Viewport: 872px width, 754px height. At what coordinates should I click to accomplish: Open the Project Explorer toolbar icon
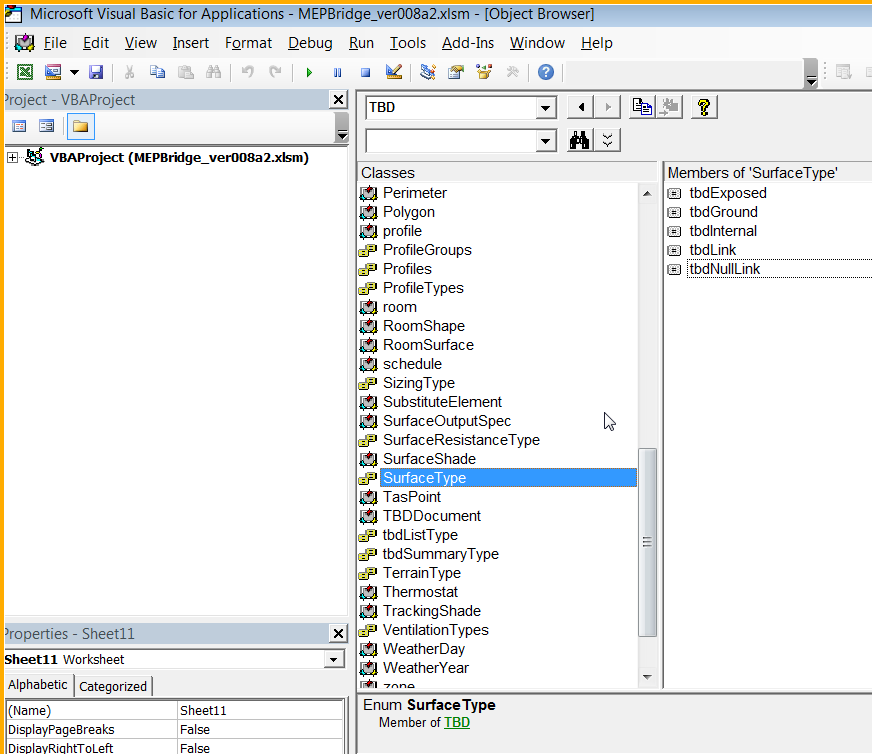point(426,71)
